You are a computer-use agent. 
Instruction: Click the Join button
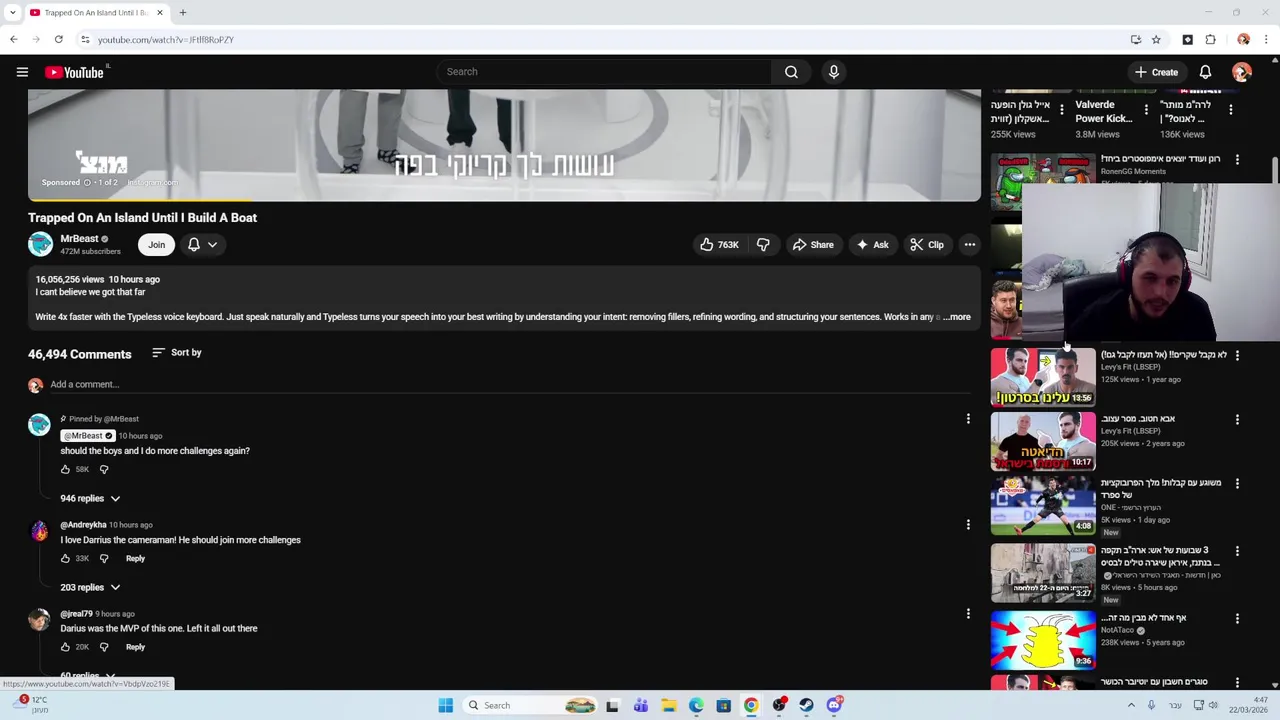[x=156, y=245]
